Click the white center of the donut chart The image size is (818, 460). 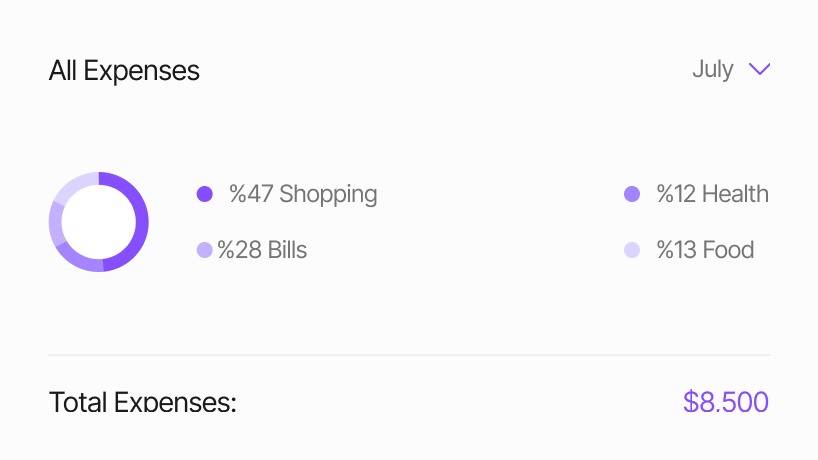coord(99,222)
